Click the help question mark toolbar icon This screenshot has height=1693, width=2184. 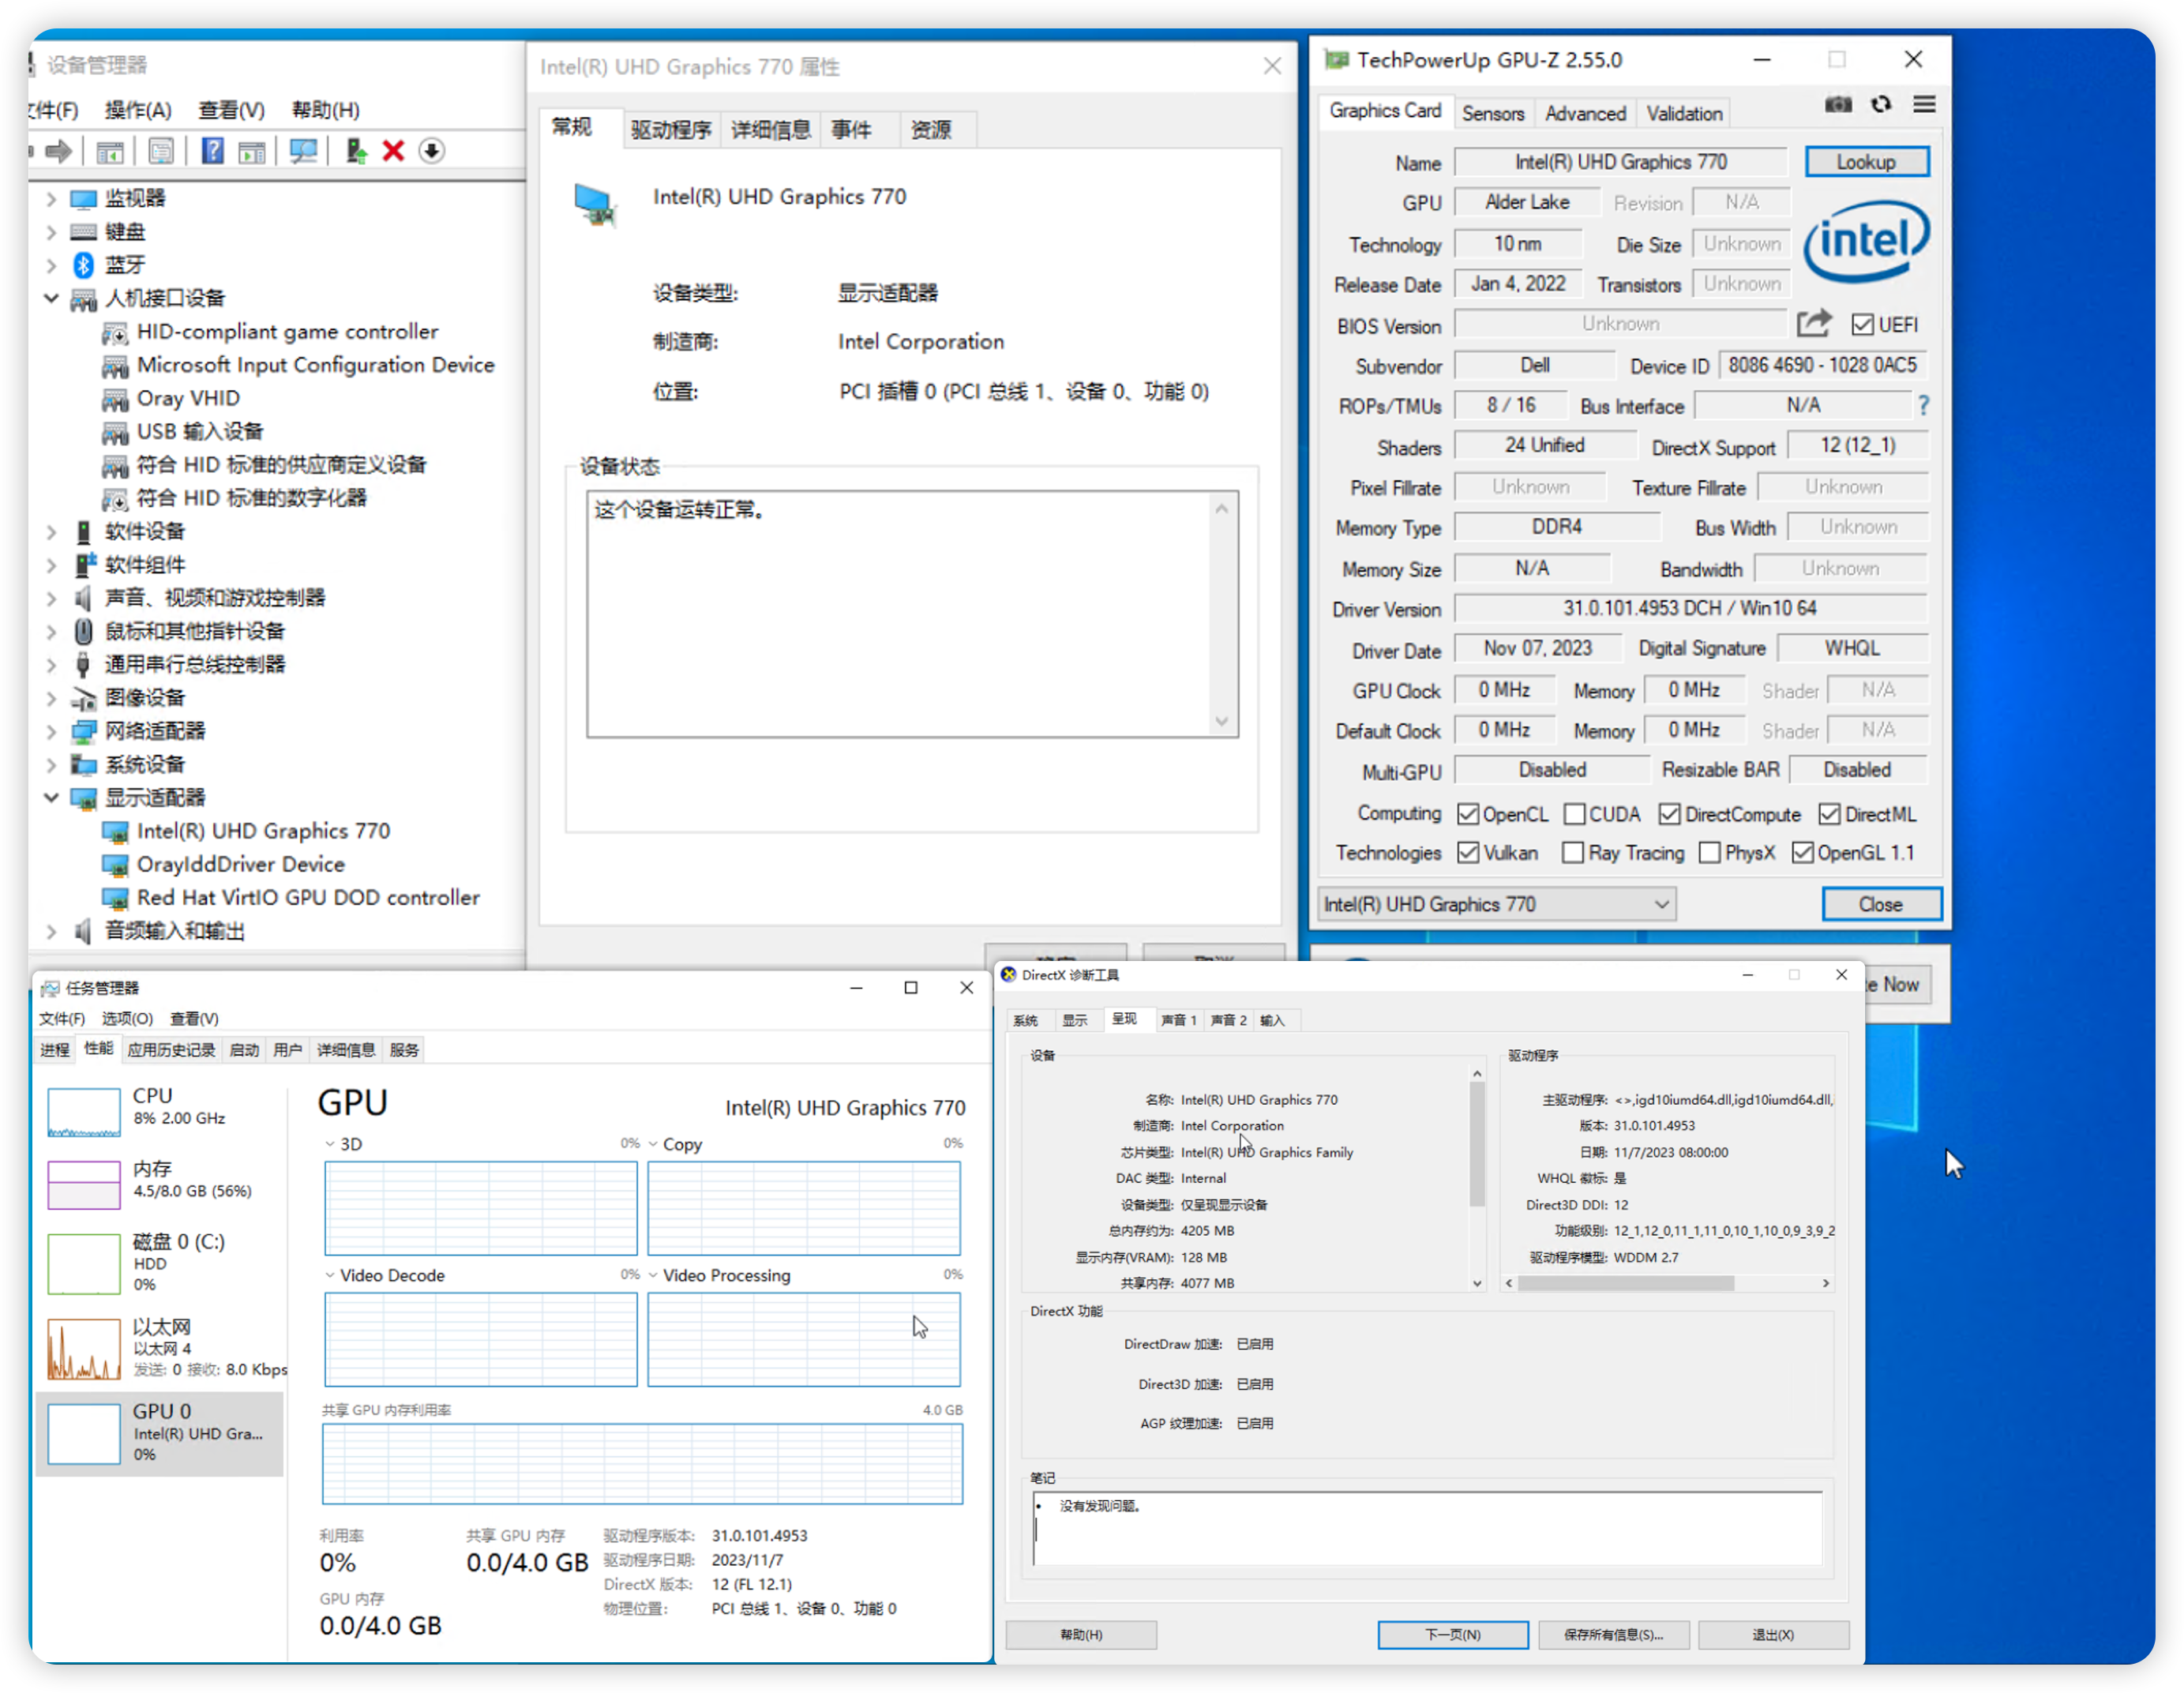[x=212, y=151]
